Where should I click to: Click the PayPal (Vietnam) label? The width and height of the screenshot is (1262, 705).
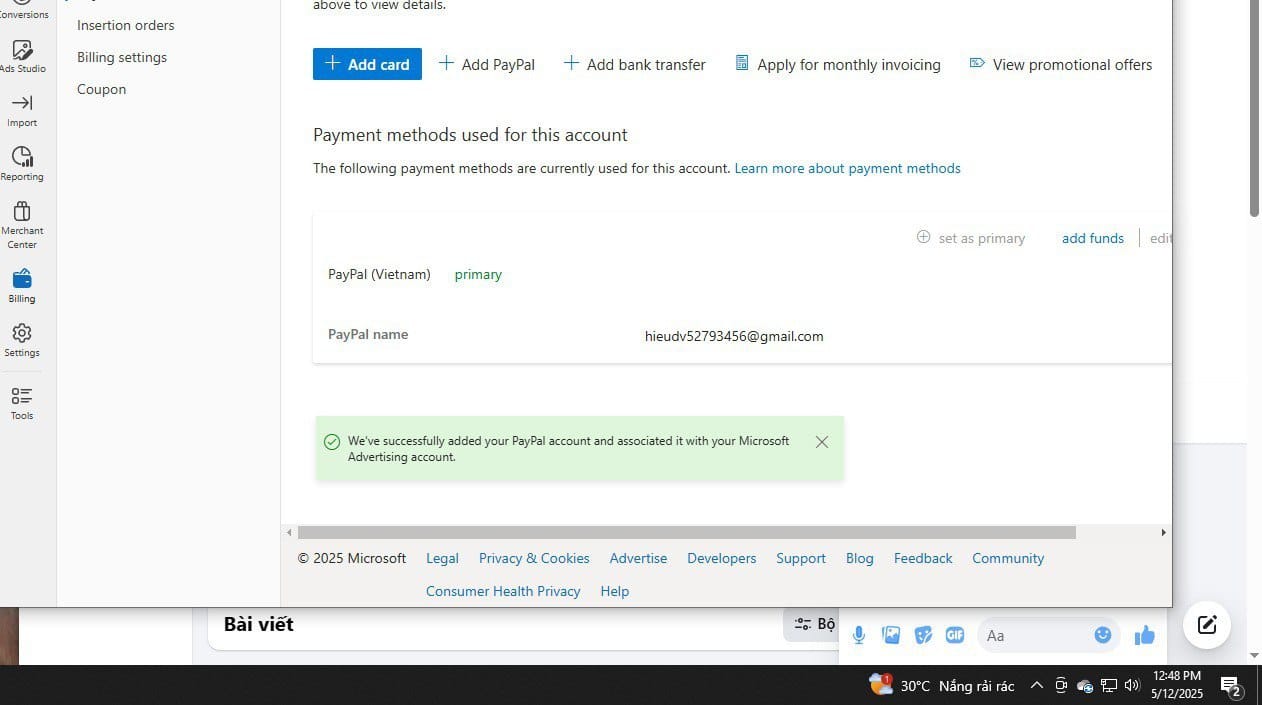click(379, 274)
